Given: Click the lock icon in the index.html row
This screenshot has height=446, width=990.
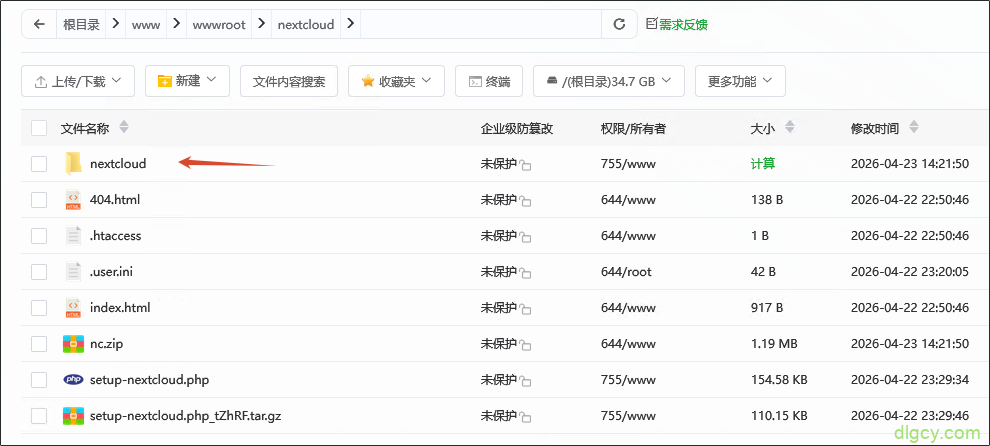Looking at the screenshot, I should pyautogui.click(x=525, y=310).
